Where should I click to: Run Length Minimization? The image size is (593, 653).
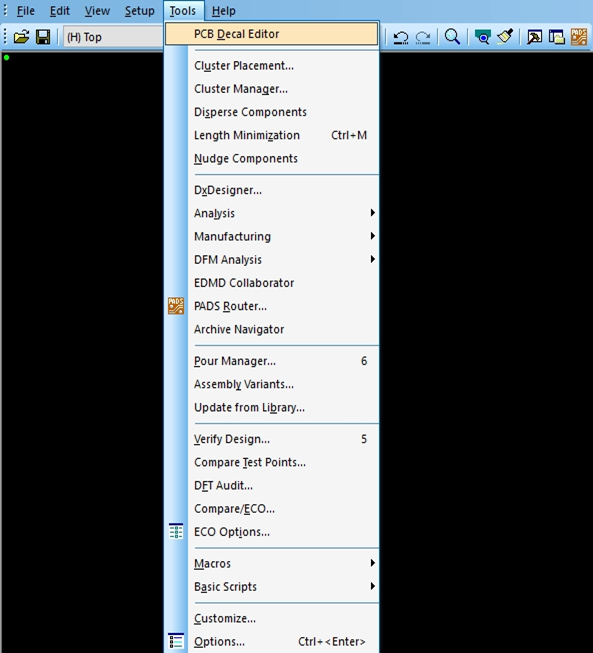(272, 135)
